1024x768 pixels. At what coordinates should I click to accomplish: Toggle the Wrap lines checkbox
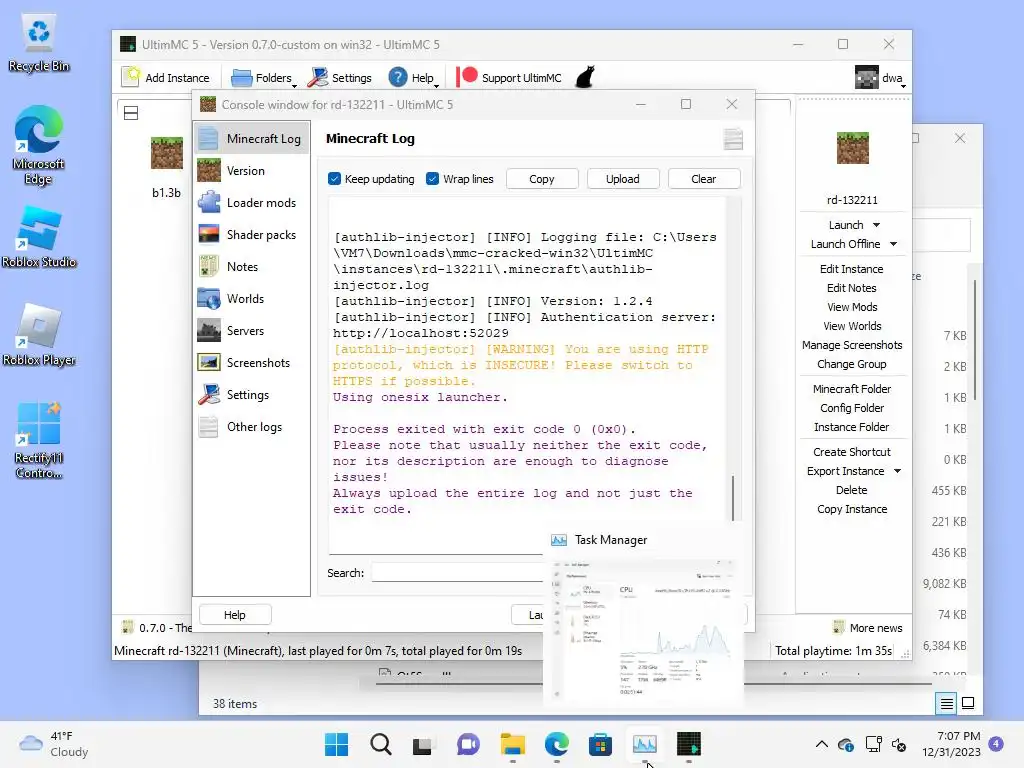click(x=432, y=179)
